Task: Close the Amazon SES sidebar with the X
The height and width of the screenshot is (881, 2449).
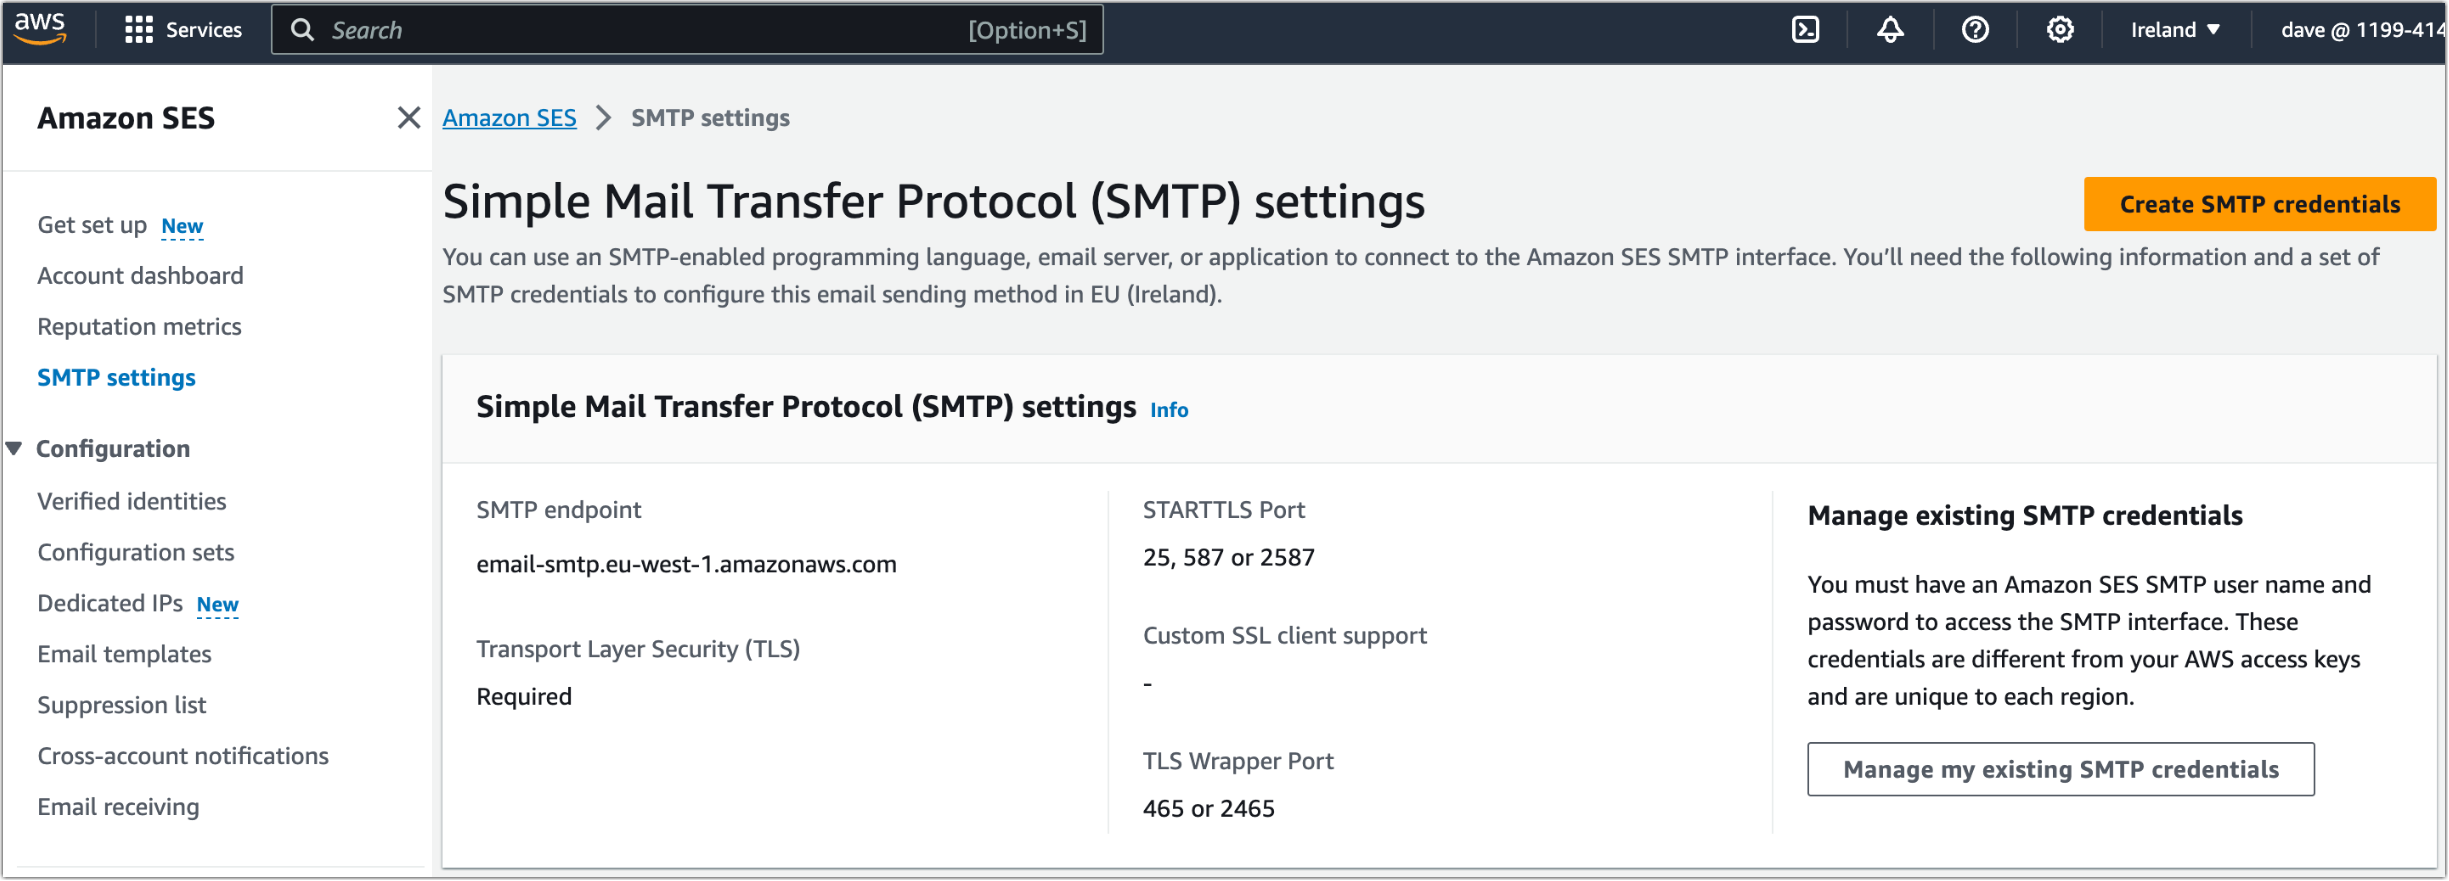Action: 409,117
